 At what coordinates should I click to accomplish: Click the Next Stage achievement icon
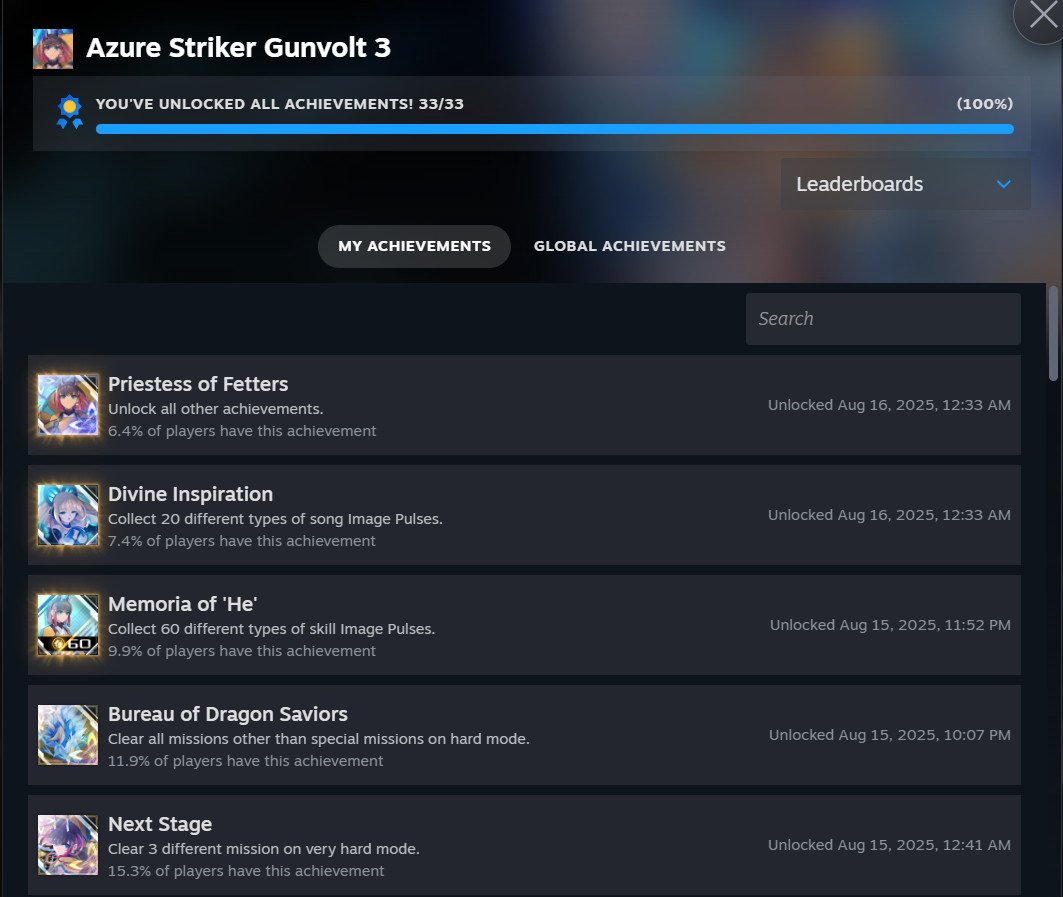tap(68, 844)
